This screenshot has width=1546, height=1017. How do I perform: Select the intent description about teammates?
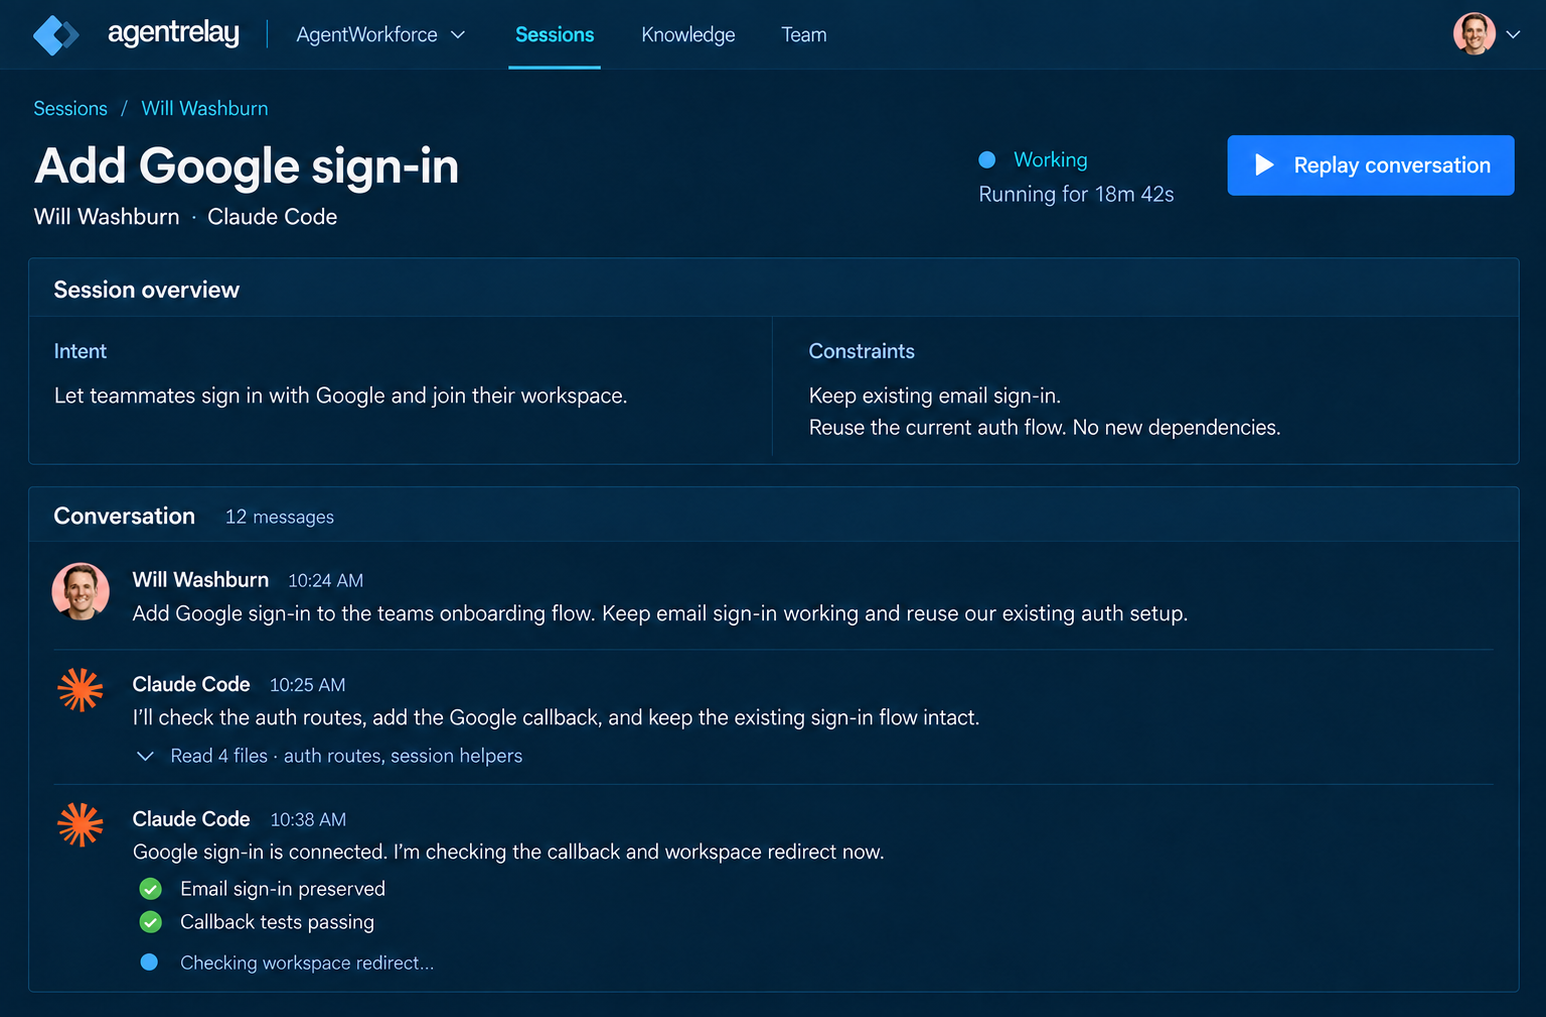pos(340,396)
